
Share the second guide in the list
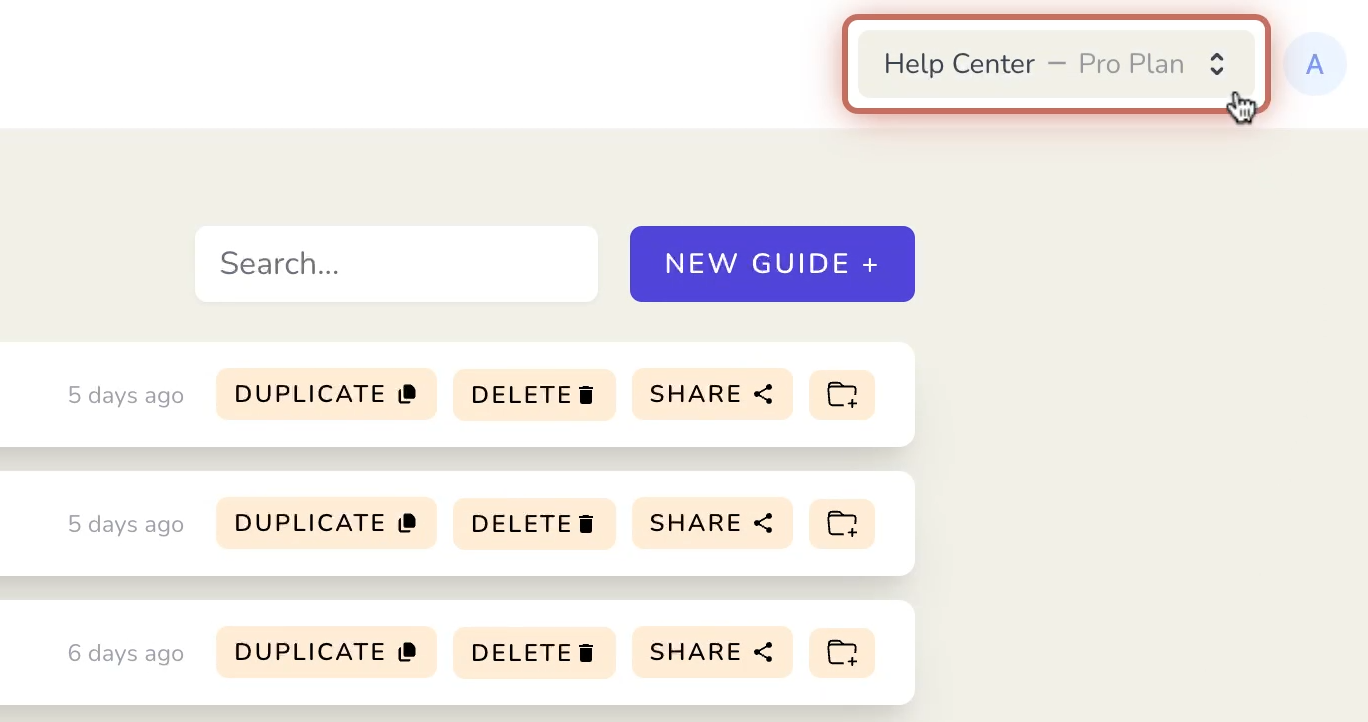coord(712,523)
